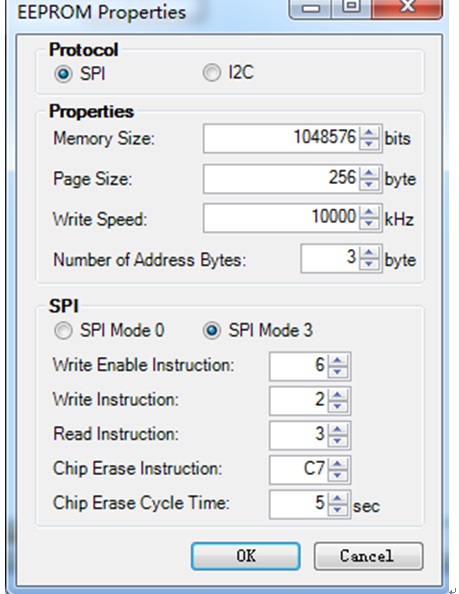Screen dimensions: 459x594
Task: Focus the Write Speed text box
Action: click(x=281, y=218)
